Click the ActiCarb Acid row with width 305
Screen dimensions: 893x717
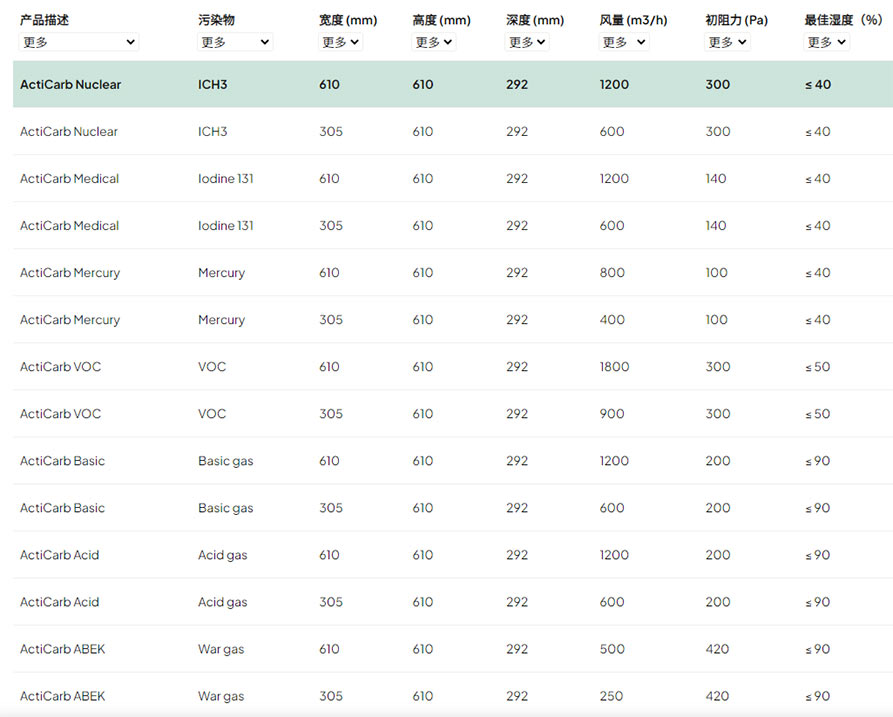pyautogui.click(x=453, y=602)
